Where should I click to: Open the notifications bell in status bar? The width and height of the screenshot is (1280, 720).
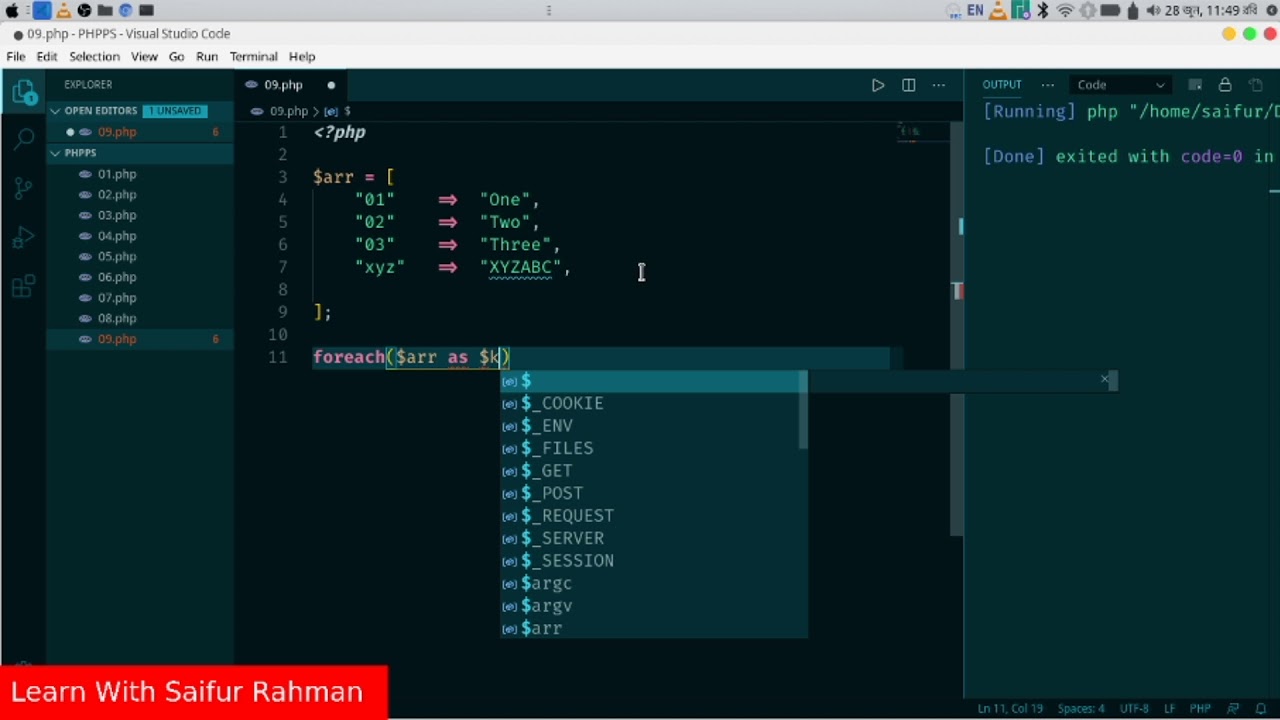pyautogui.click(x=1260, y=709)
